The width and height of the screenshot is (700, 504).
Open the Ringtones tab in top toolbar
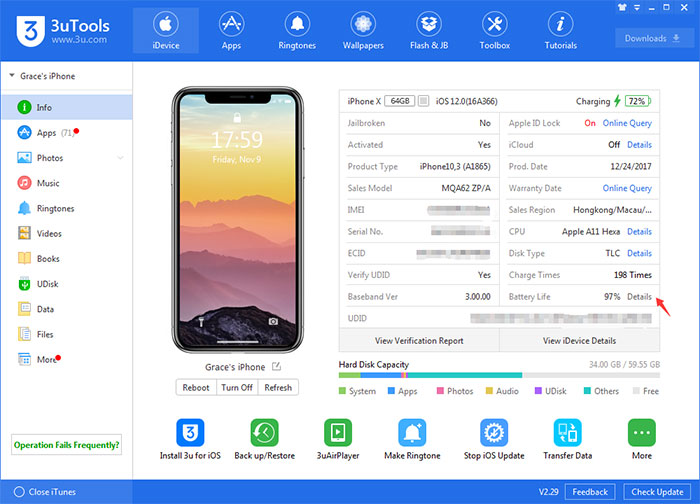297,31
